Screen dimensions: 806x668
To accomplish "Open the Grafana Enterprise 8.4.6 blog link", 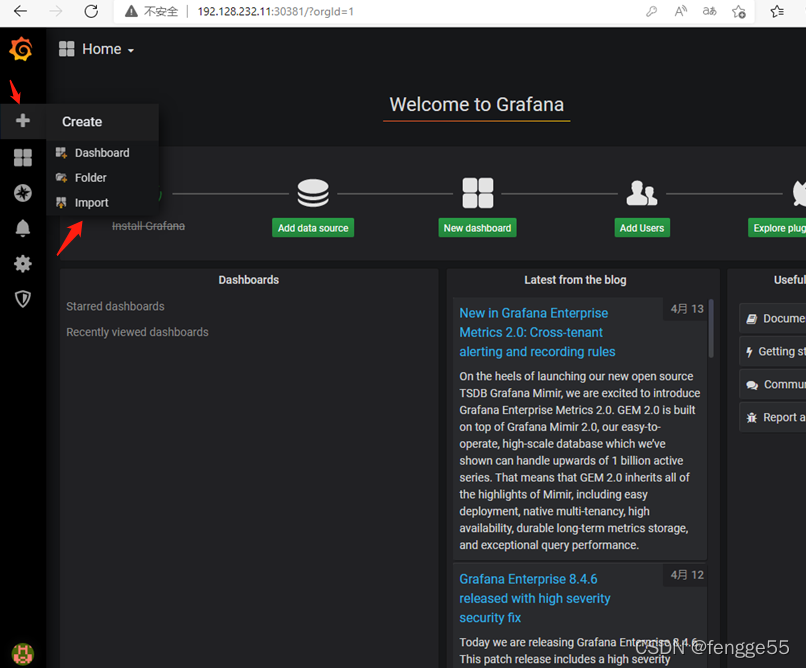I will coord(535,599).
